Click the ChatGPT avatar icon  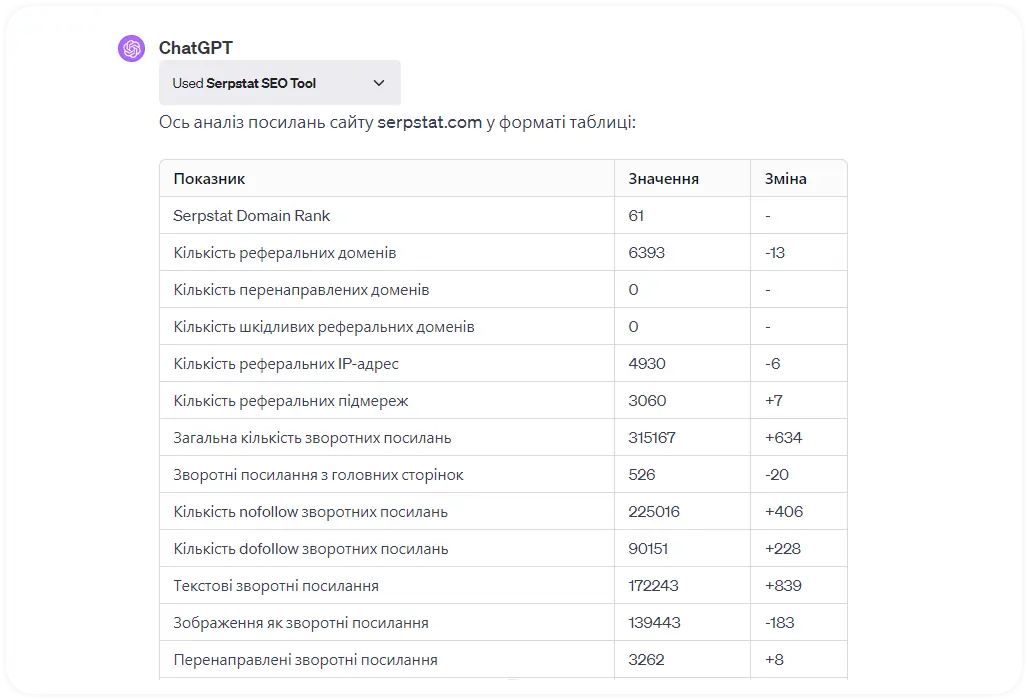pos(132,49)
